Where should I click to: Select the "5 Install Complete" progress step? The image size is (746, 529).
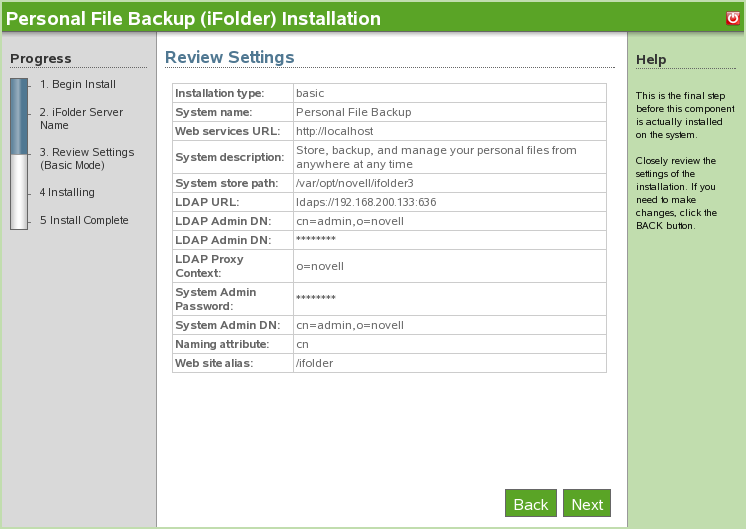84,220
